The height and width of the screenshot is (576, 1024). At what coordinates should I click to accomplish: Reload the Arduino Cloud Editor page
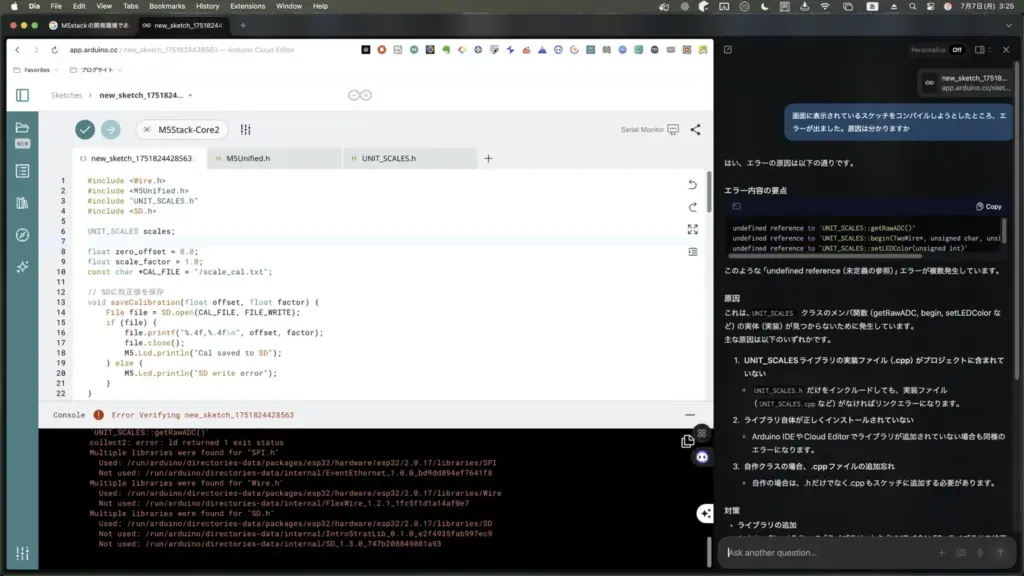pos(54,50)
